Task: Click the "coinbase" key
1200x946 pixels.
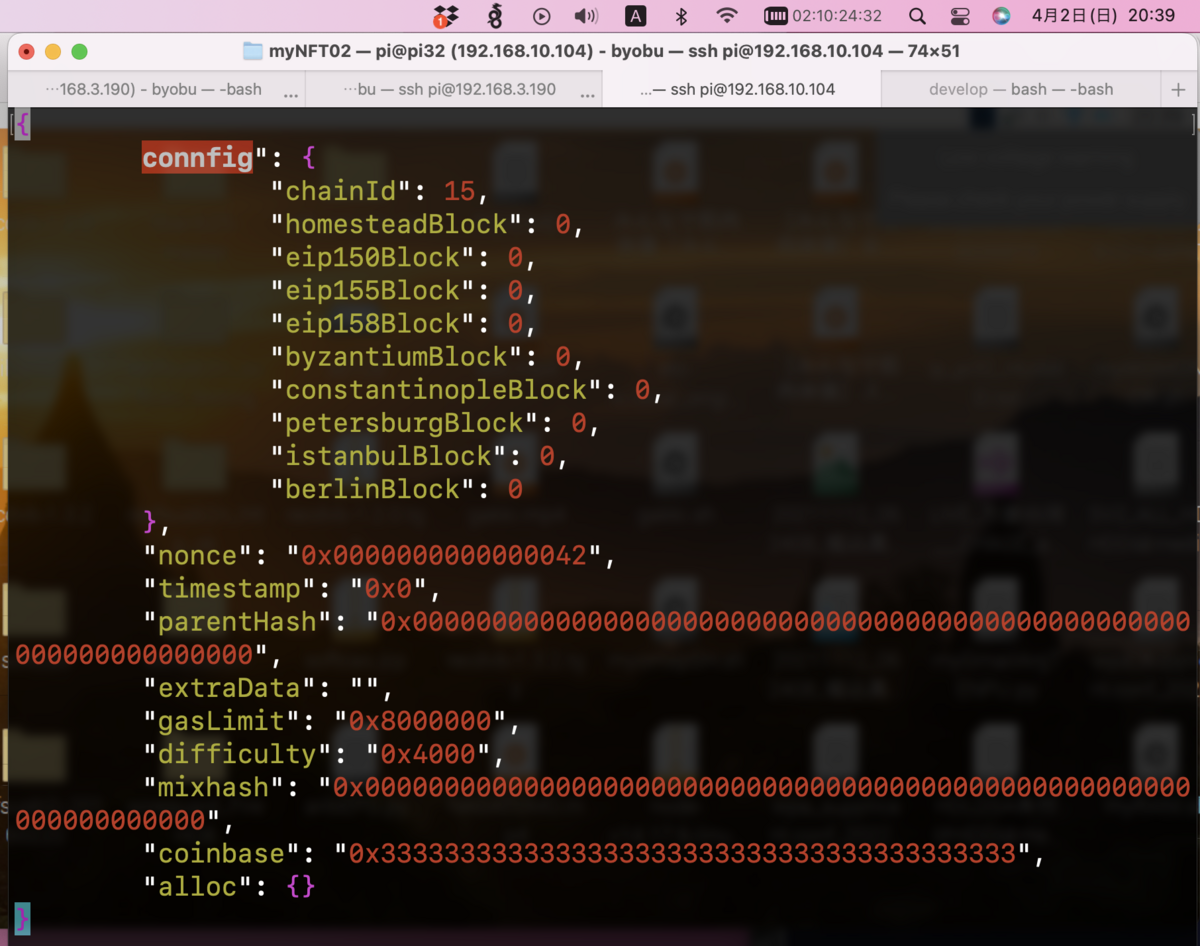Action: (x=222, y=853)
